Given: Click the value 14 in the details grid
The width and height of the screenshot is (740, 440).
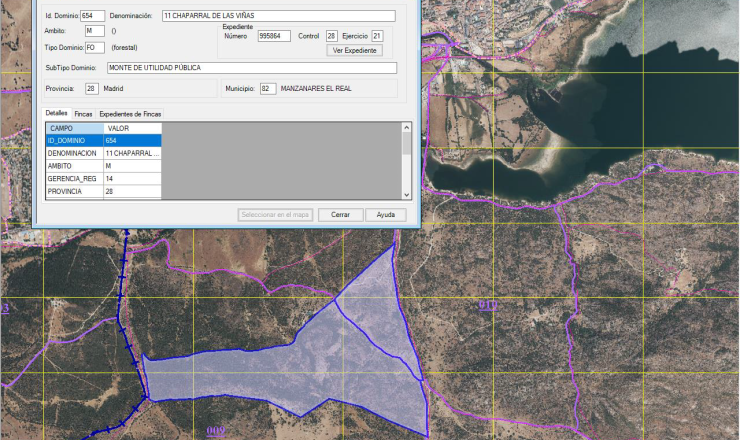Looking at the screenshot, I should point(133,178).
